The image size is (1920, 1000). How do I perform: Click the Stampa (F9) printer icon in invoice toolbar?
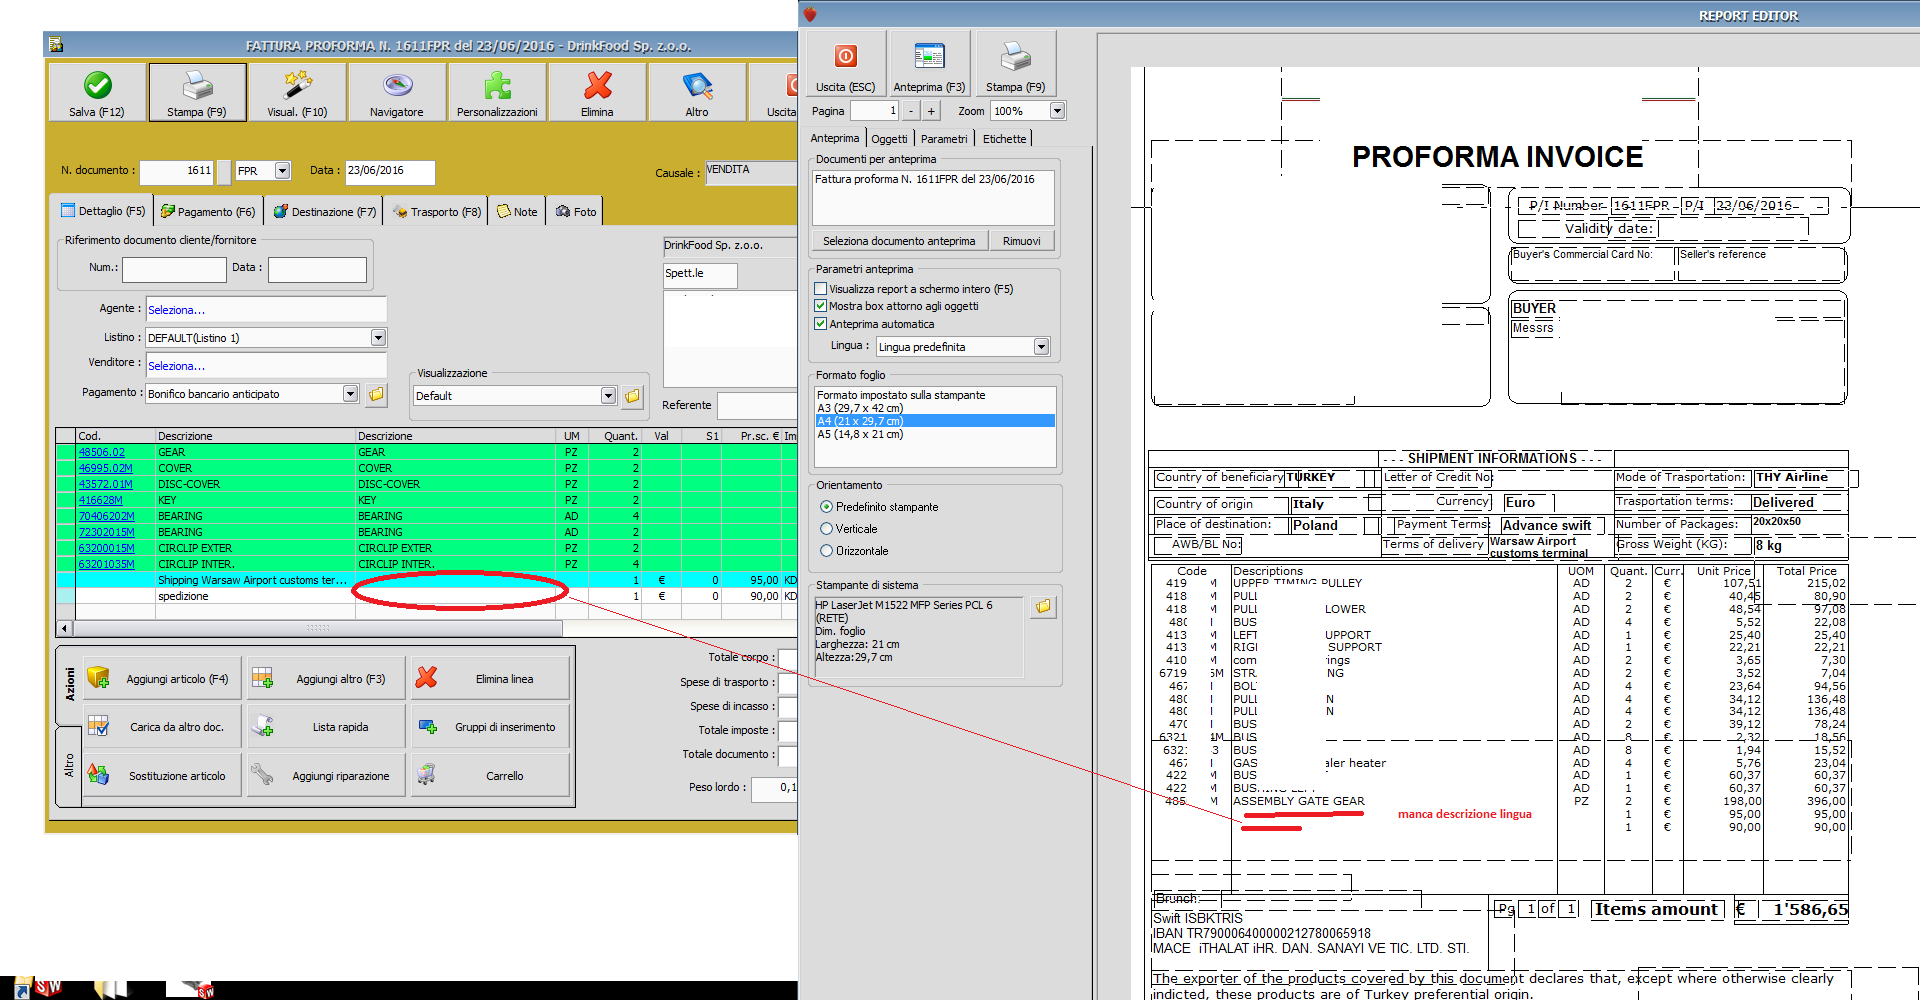tap(197, 86)
